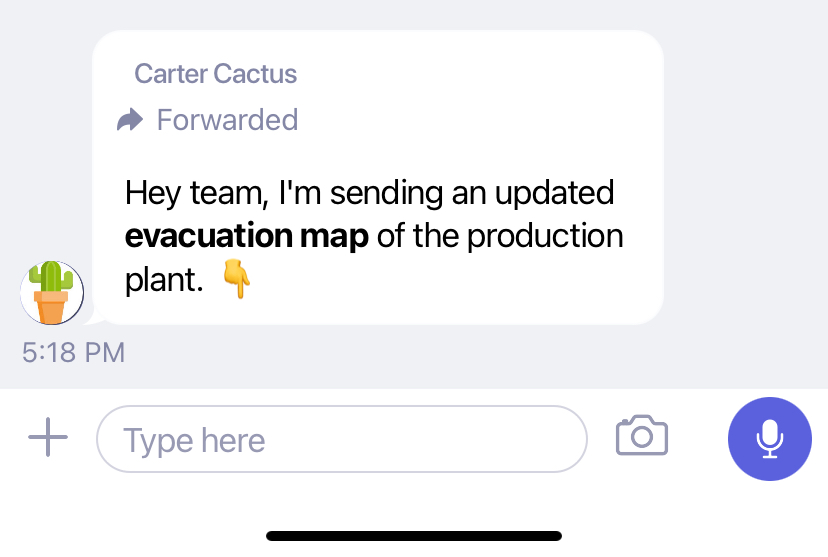Click the orange pot in avatar
This screenshot has width=828, height=557.
click(x=51, y=306)
